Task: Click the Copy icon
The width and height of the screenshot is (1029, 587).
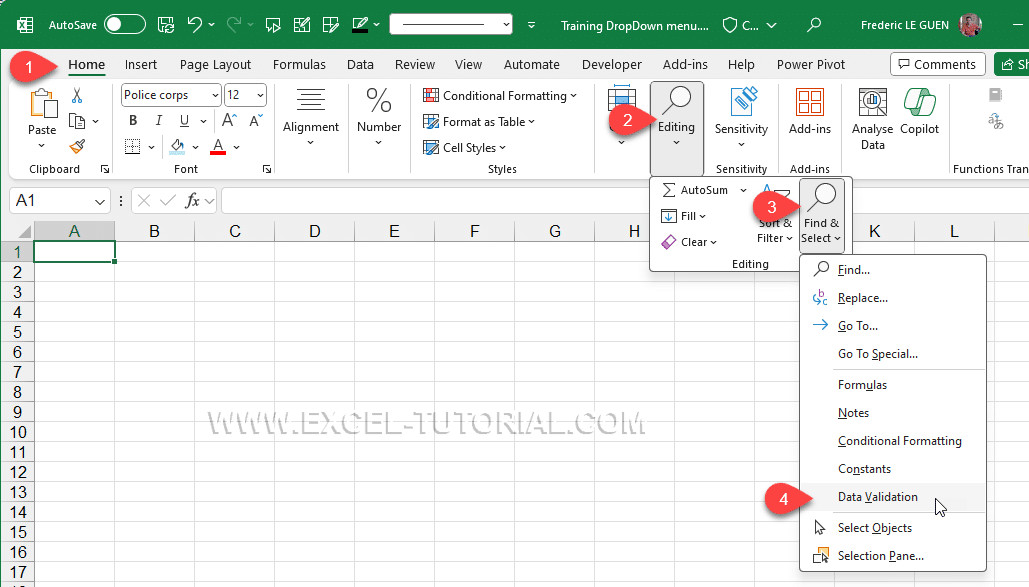Action: [x=77, y=121]
